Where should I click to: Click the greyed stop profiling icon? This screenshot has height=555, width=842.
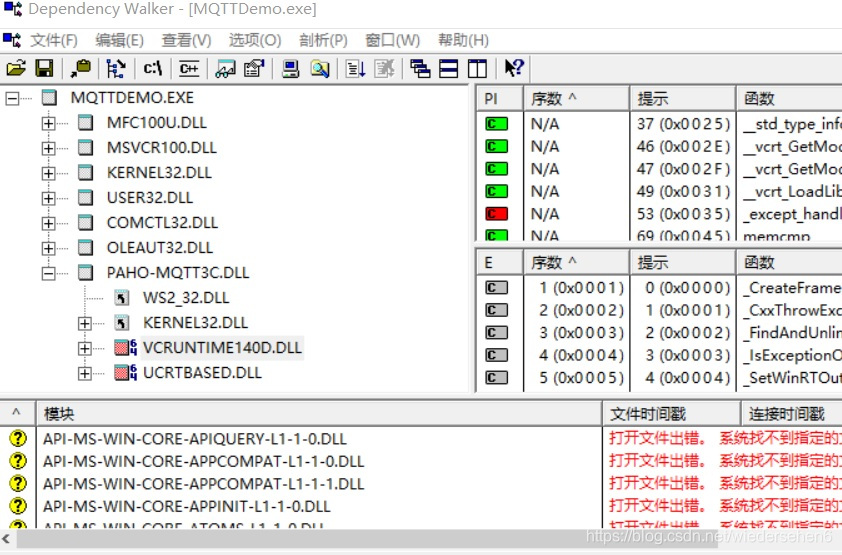click(x=384, y=69)
